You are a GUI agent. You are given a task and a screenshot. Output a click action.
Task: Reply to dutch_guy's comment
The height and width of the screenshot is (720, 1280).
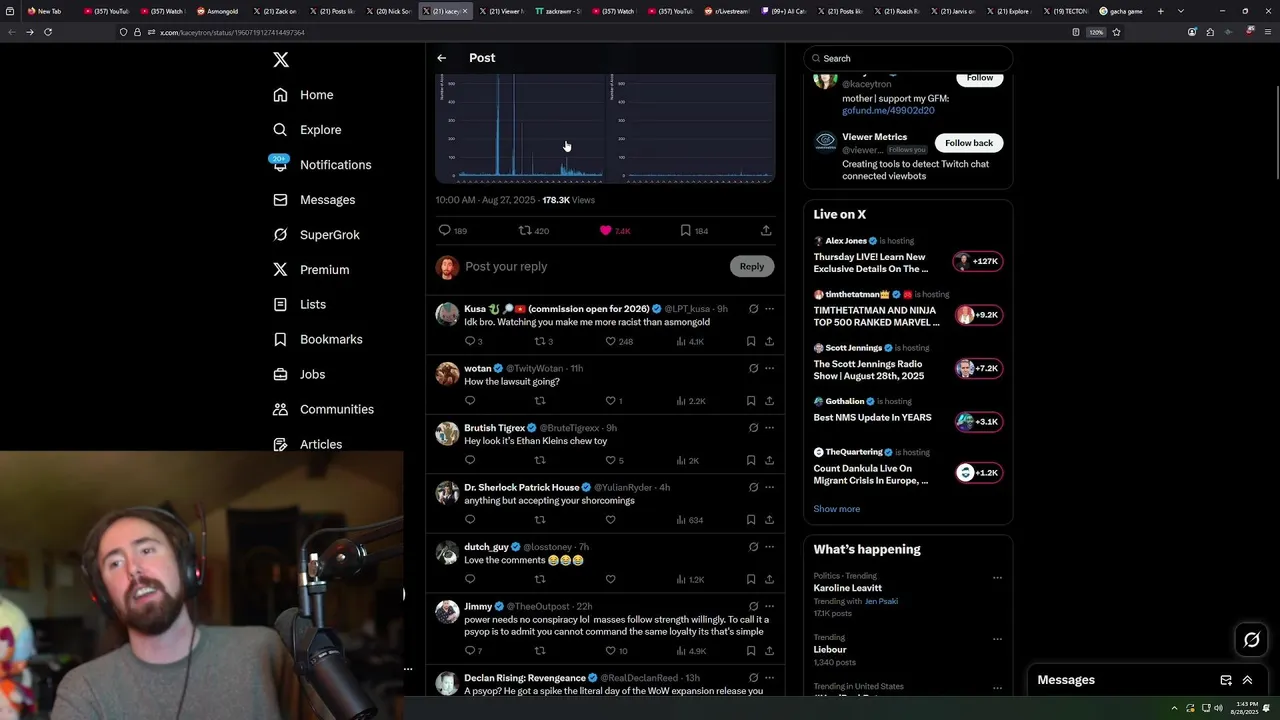coord(470,579)
